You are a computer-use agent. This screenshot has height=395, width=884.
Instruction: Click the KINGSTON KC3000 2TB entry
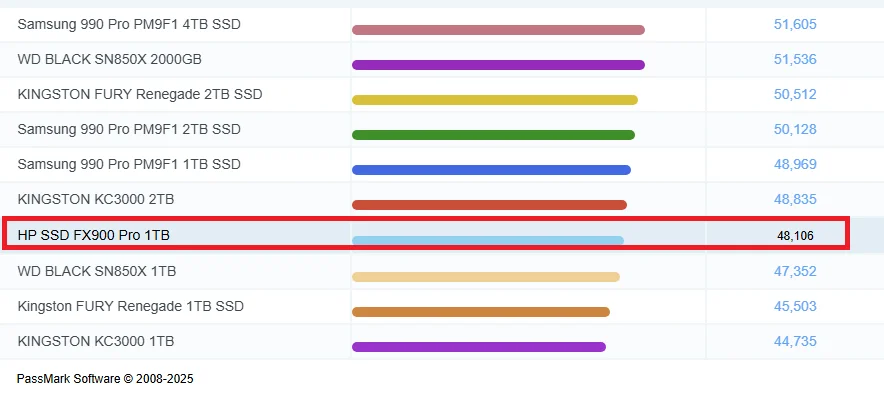(96, 199)
